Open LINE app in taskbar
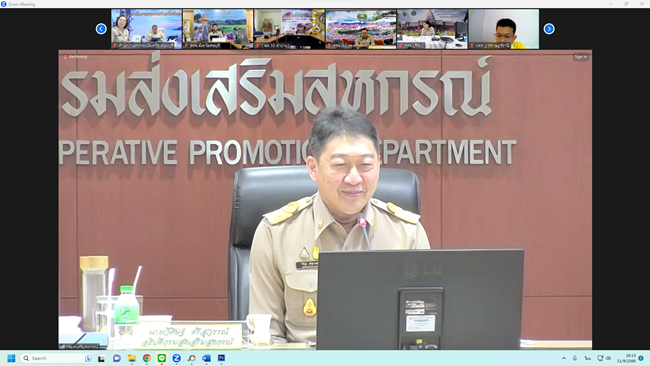This screenshot has height=366, width=650. (x=162, y=358)
